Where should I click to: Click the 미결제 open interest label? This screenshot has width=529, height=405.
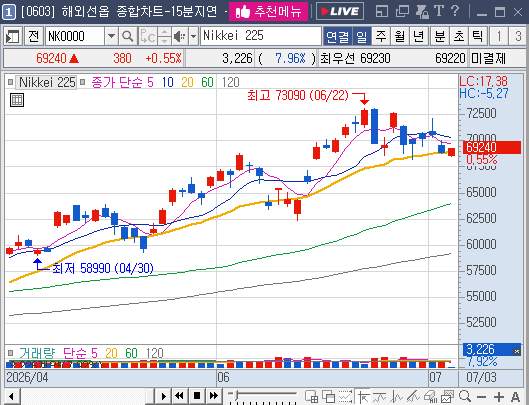click(x=488, y=58)
